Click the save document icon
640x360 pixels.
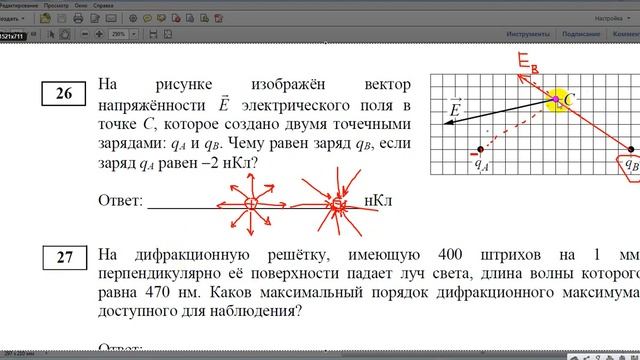point(62,18)
